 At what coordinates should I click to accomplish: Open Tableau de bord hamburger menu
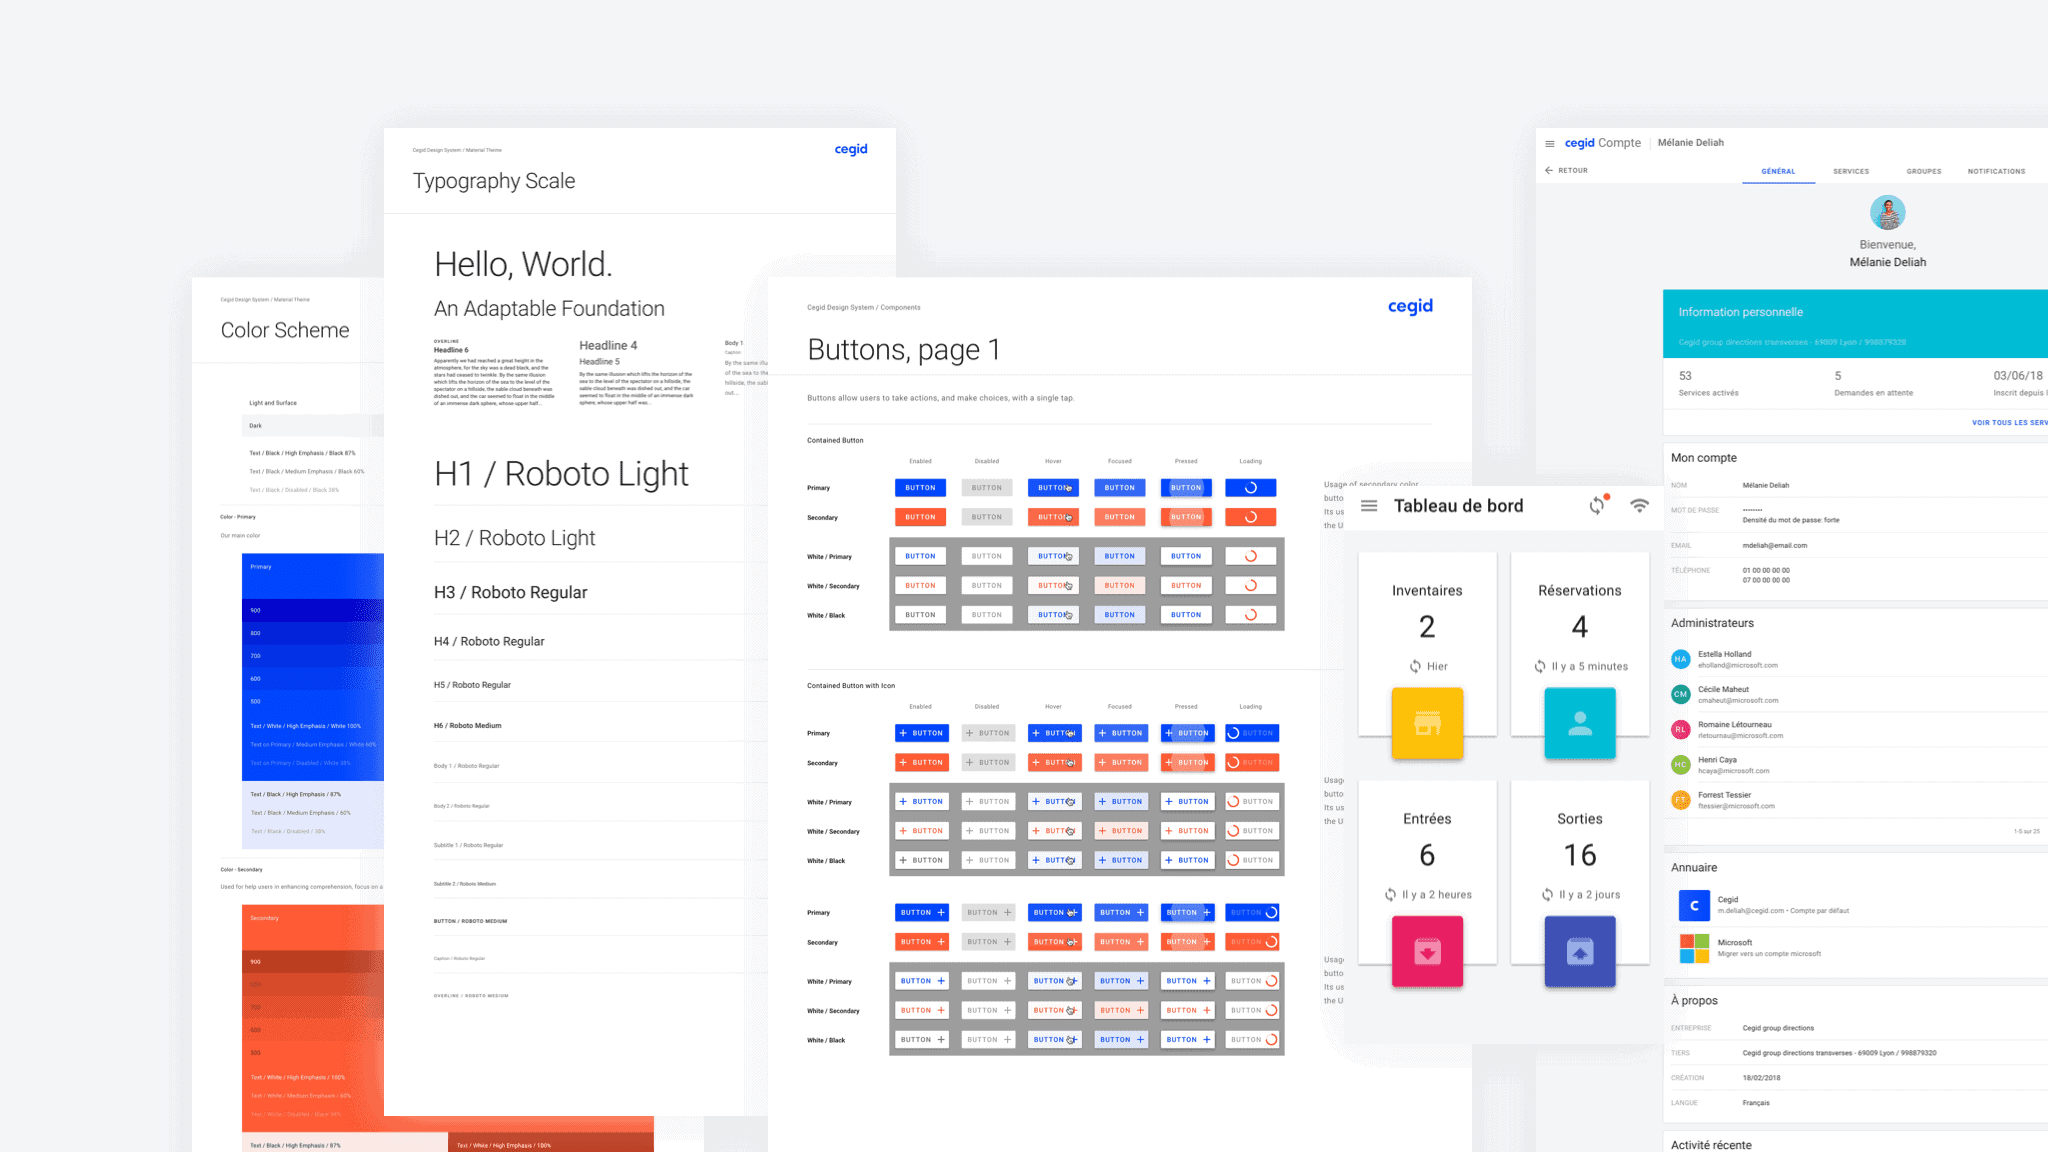[1369, 506]
